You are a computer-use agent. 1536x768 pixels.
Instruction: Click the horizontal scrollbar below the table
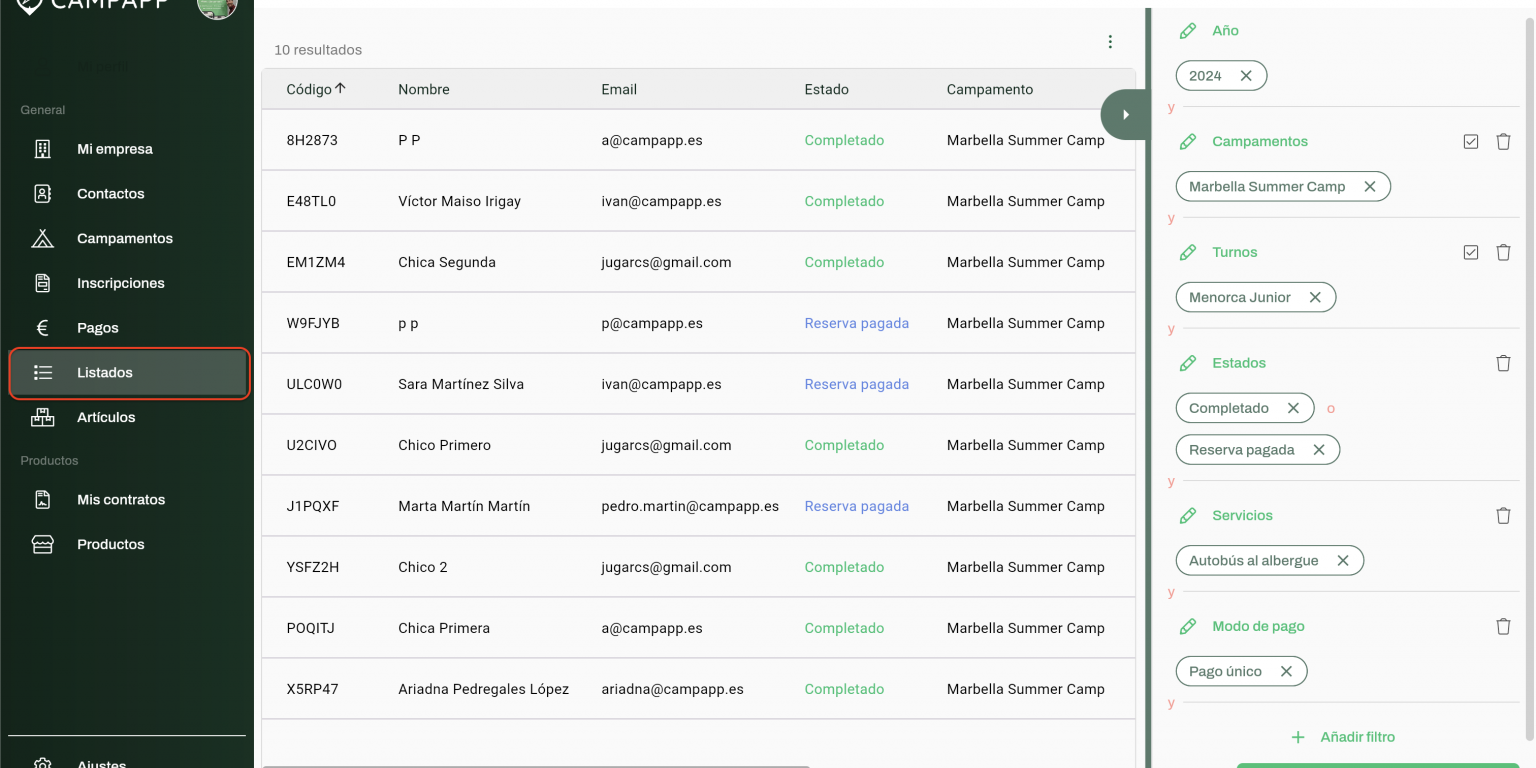click(535, 766)
